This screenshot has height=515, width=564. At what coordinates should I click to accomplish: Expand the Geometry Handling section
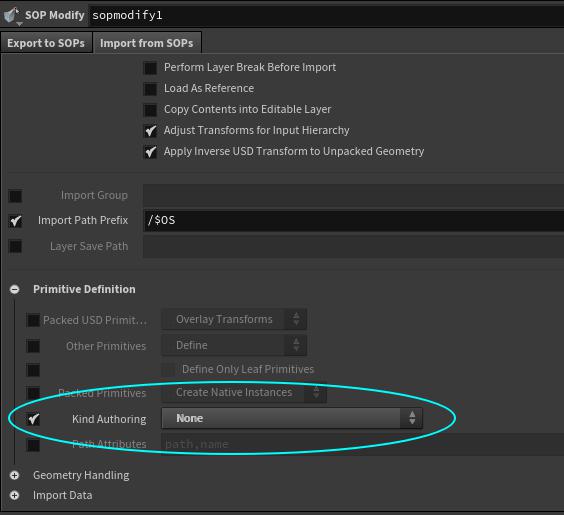14,475
